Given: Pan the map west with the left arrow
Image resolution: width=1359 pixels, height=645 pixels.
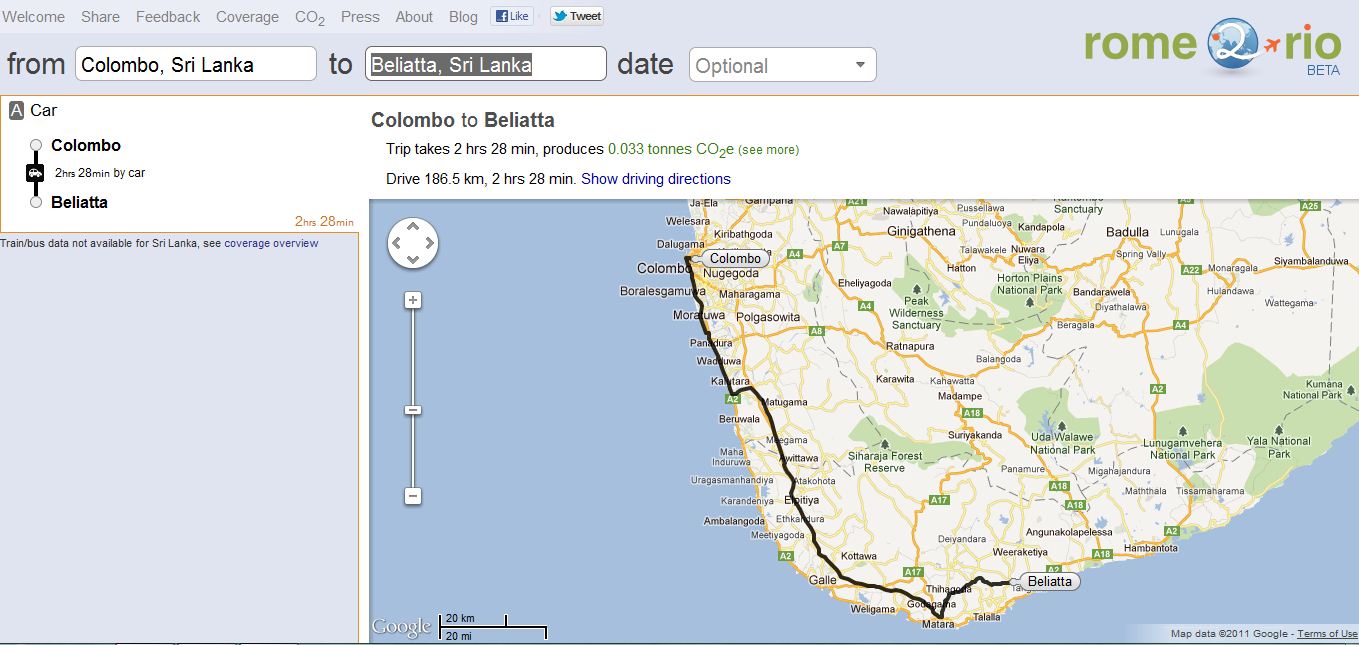Looking at the screenshot, I should pyautogui.click(x=396, y=242).
